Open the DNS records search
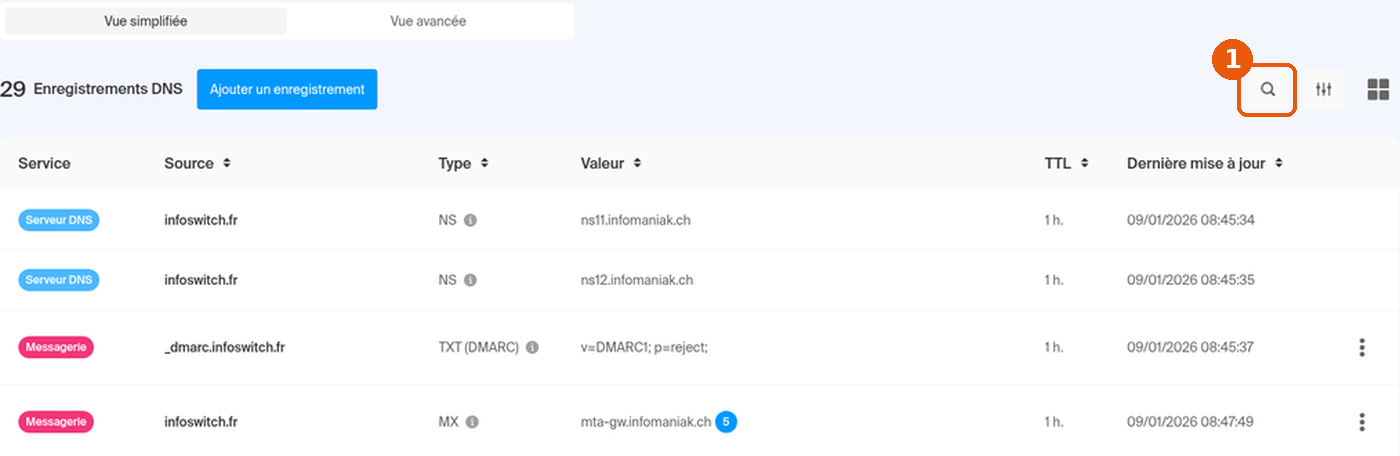Image resolution: width=1400 pixels, height=456 pixels. tap(1267, 90)
